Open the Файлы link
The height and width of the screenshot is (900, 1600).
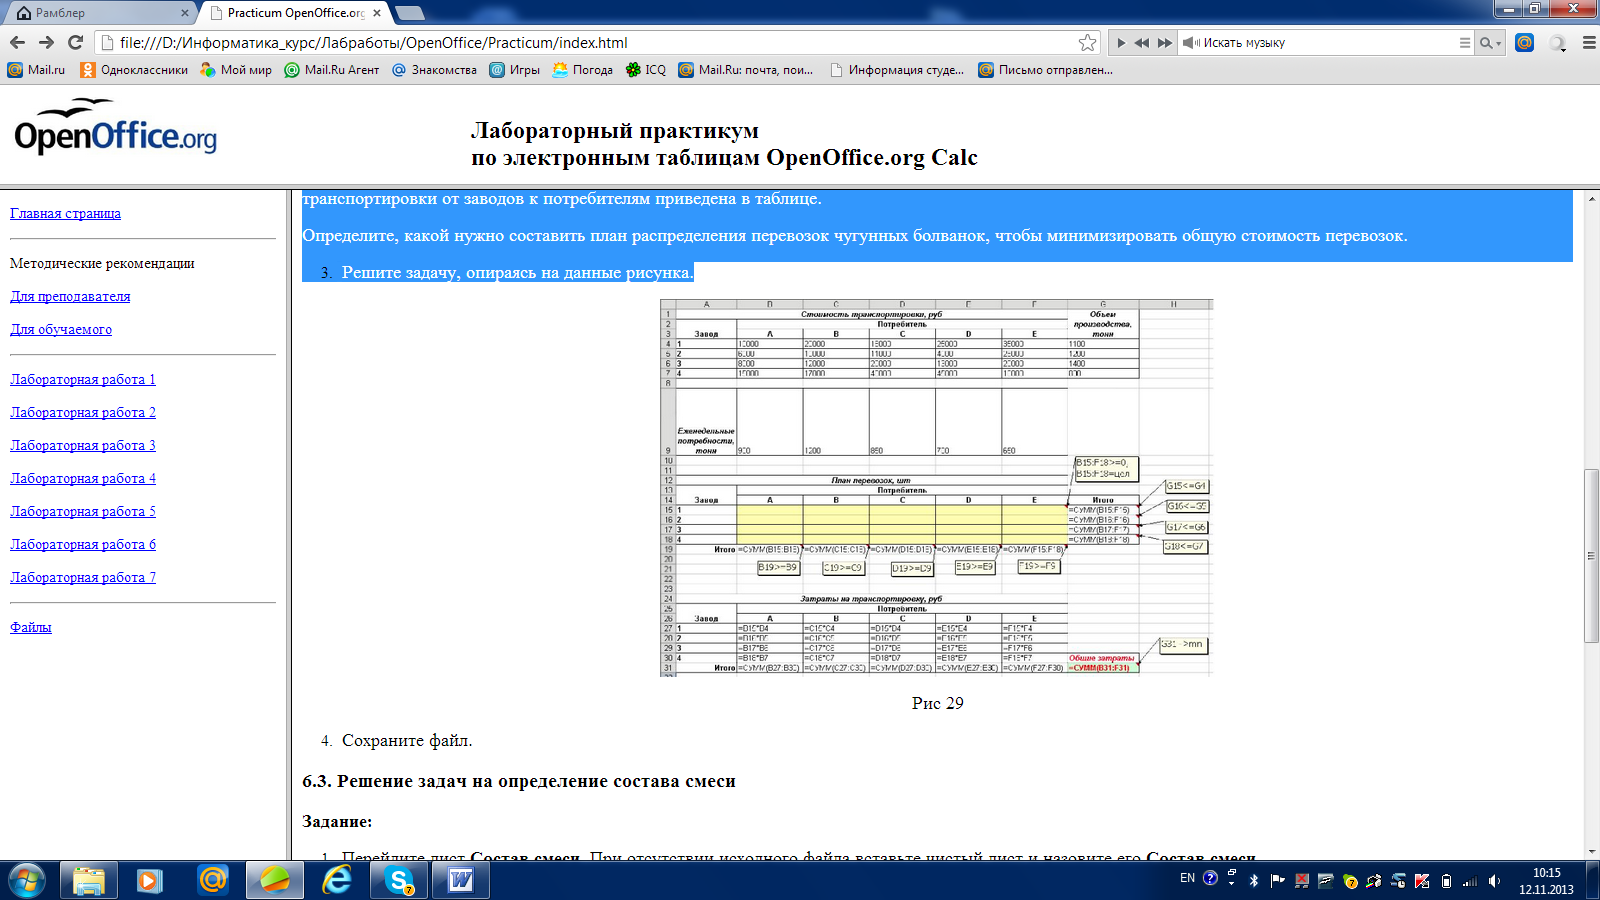coord(30,627)
